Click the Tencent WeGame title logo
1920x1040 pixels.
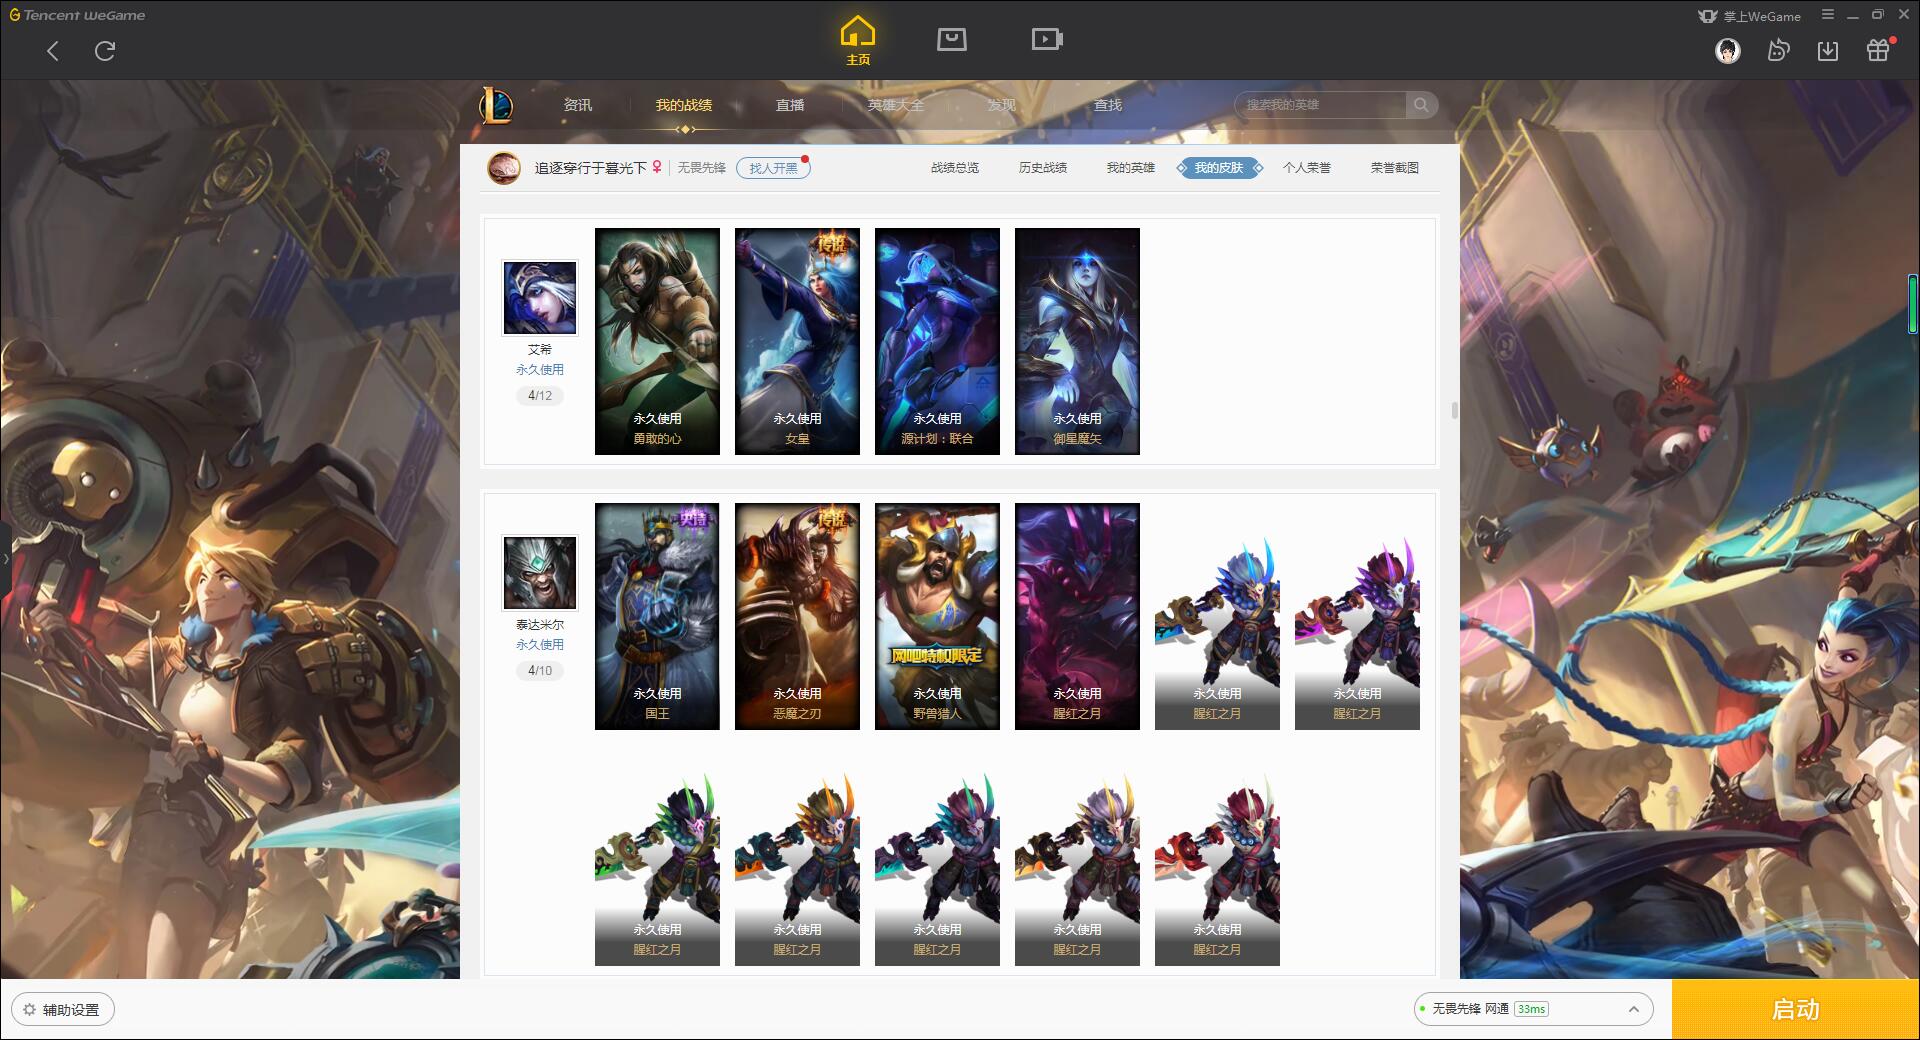click(x=78, y=15)
